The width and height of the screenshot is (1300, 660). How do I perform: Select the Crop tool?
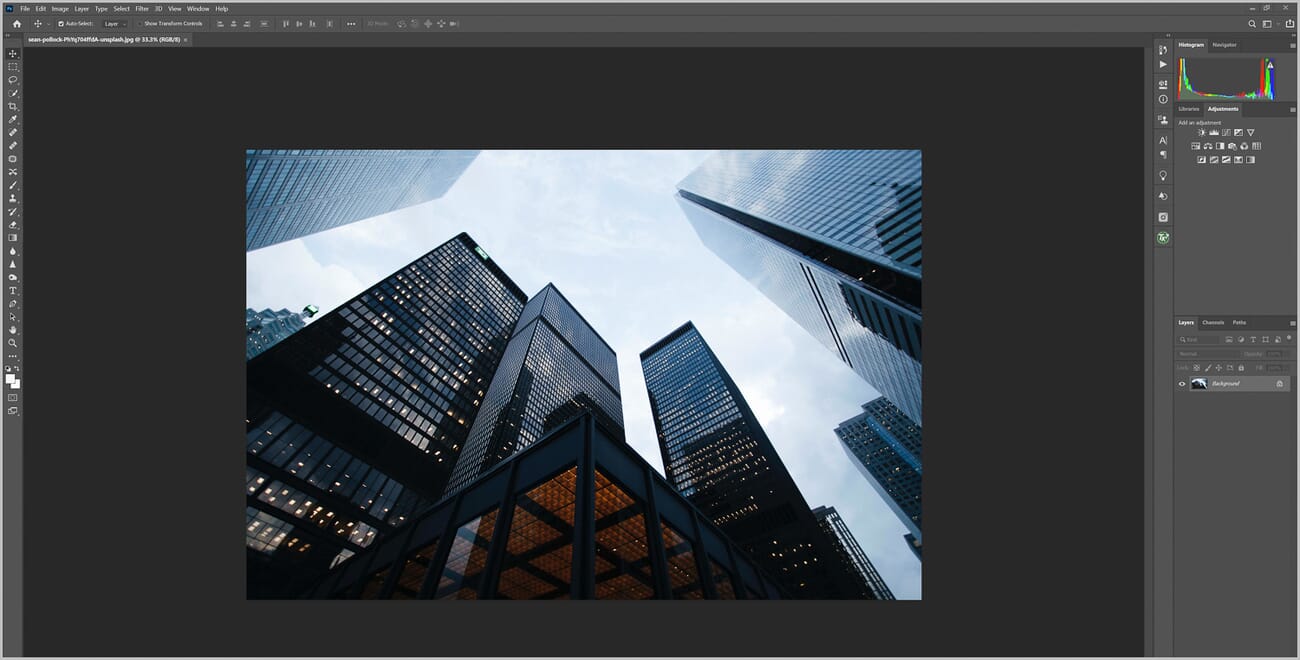13,105
